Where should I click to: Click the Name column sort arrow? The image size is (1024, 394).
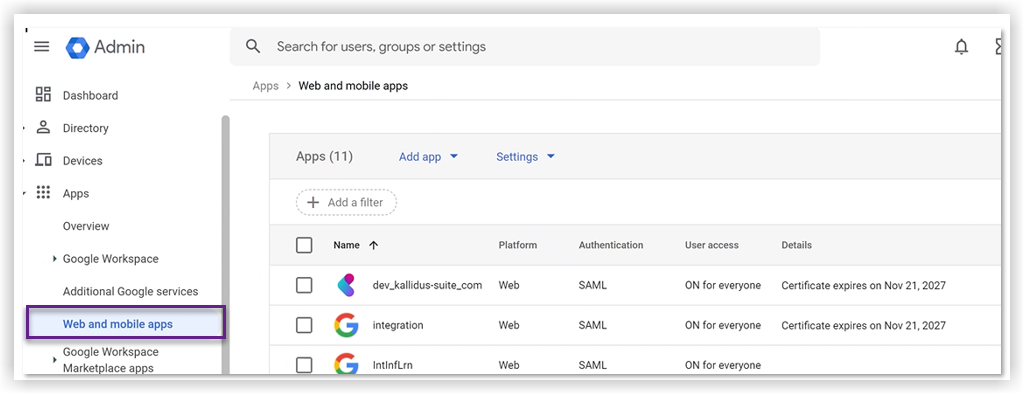(x=374, y=245)
